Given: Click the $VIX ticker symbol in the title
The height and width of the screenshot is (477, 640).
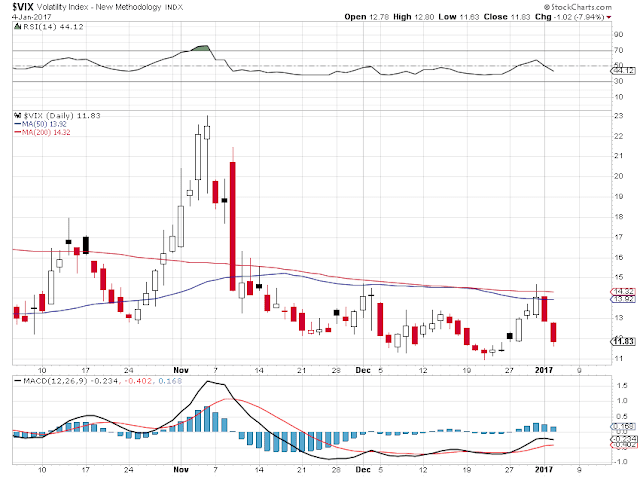Looking at the screenshot, I should click(x=23, y=7).
